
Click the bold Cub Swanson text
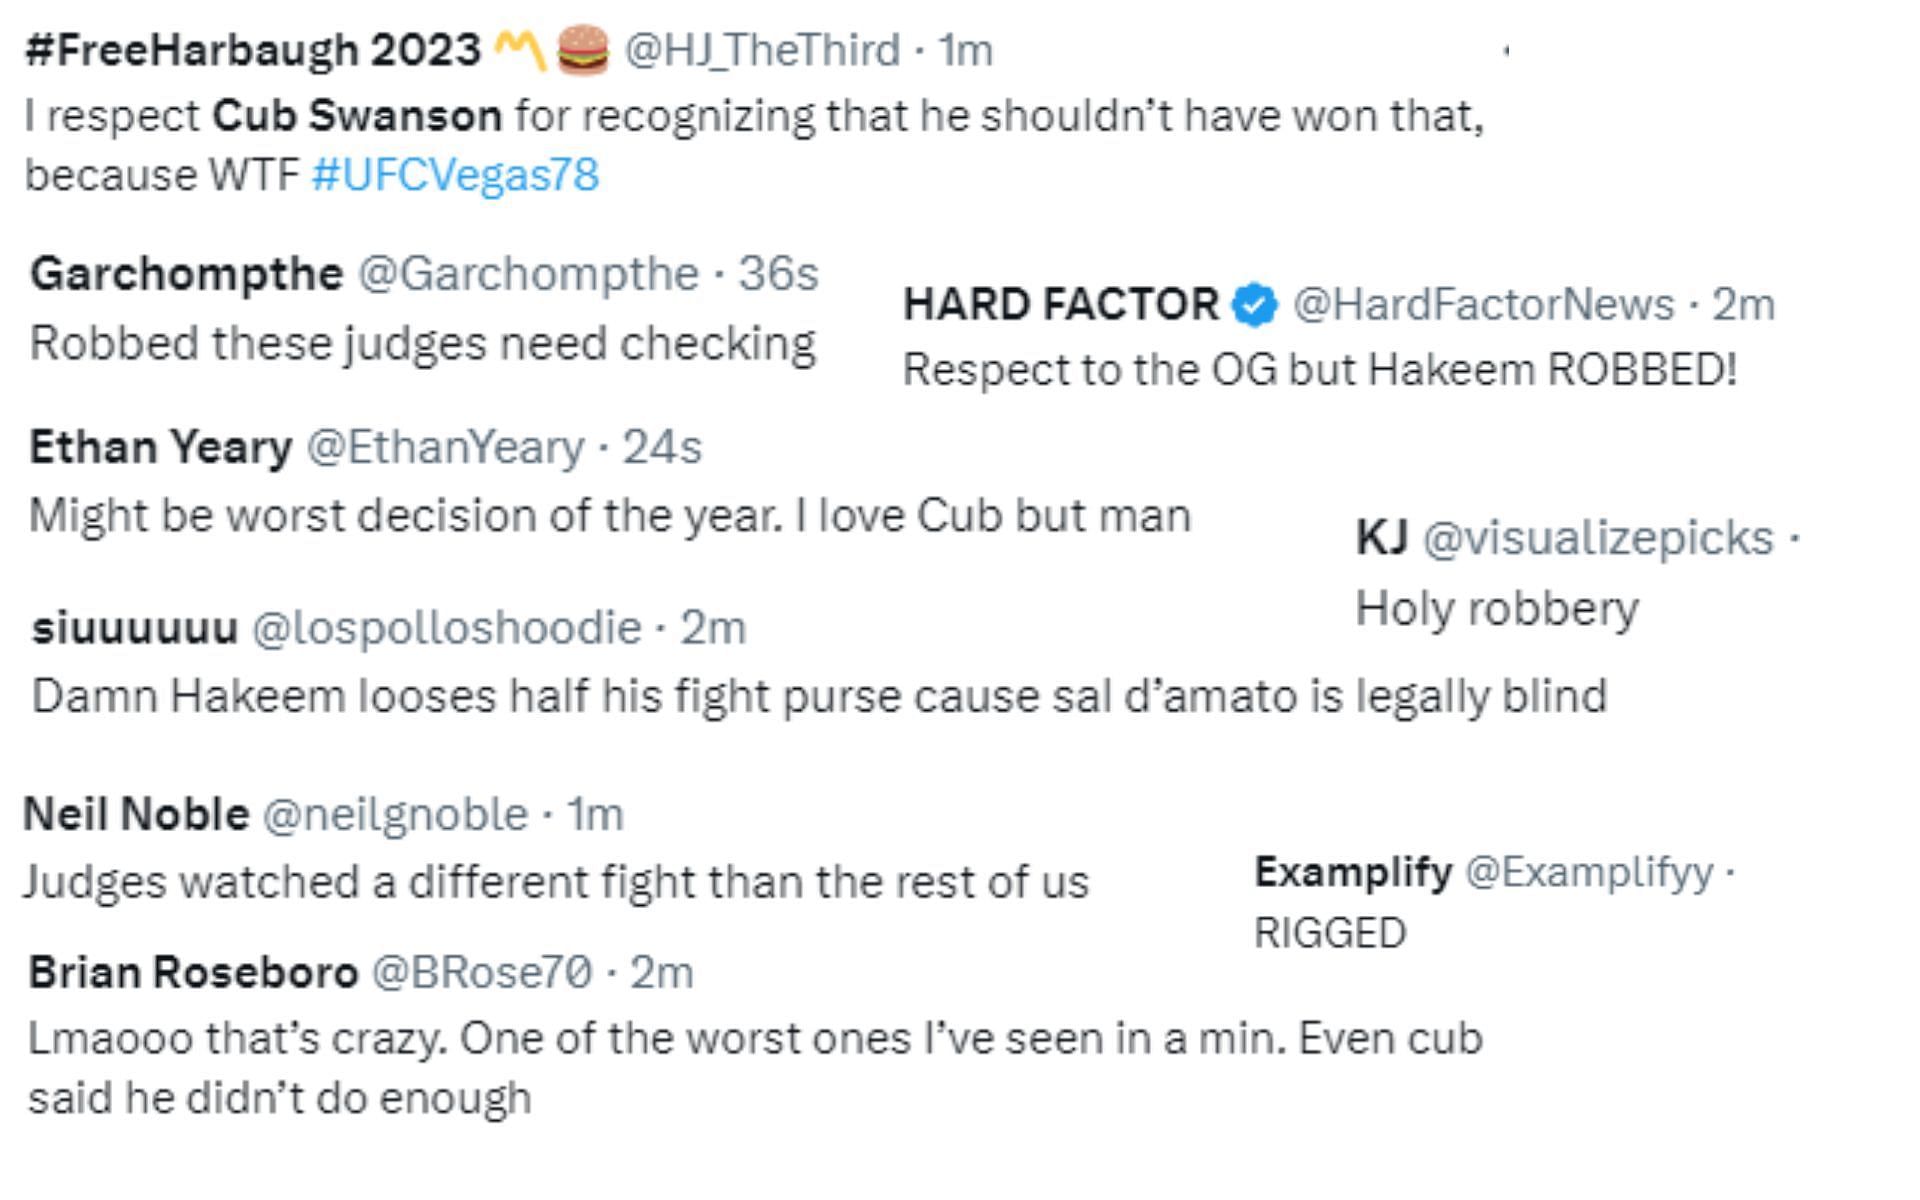click(357, 116)
